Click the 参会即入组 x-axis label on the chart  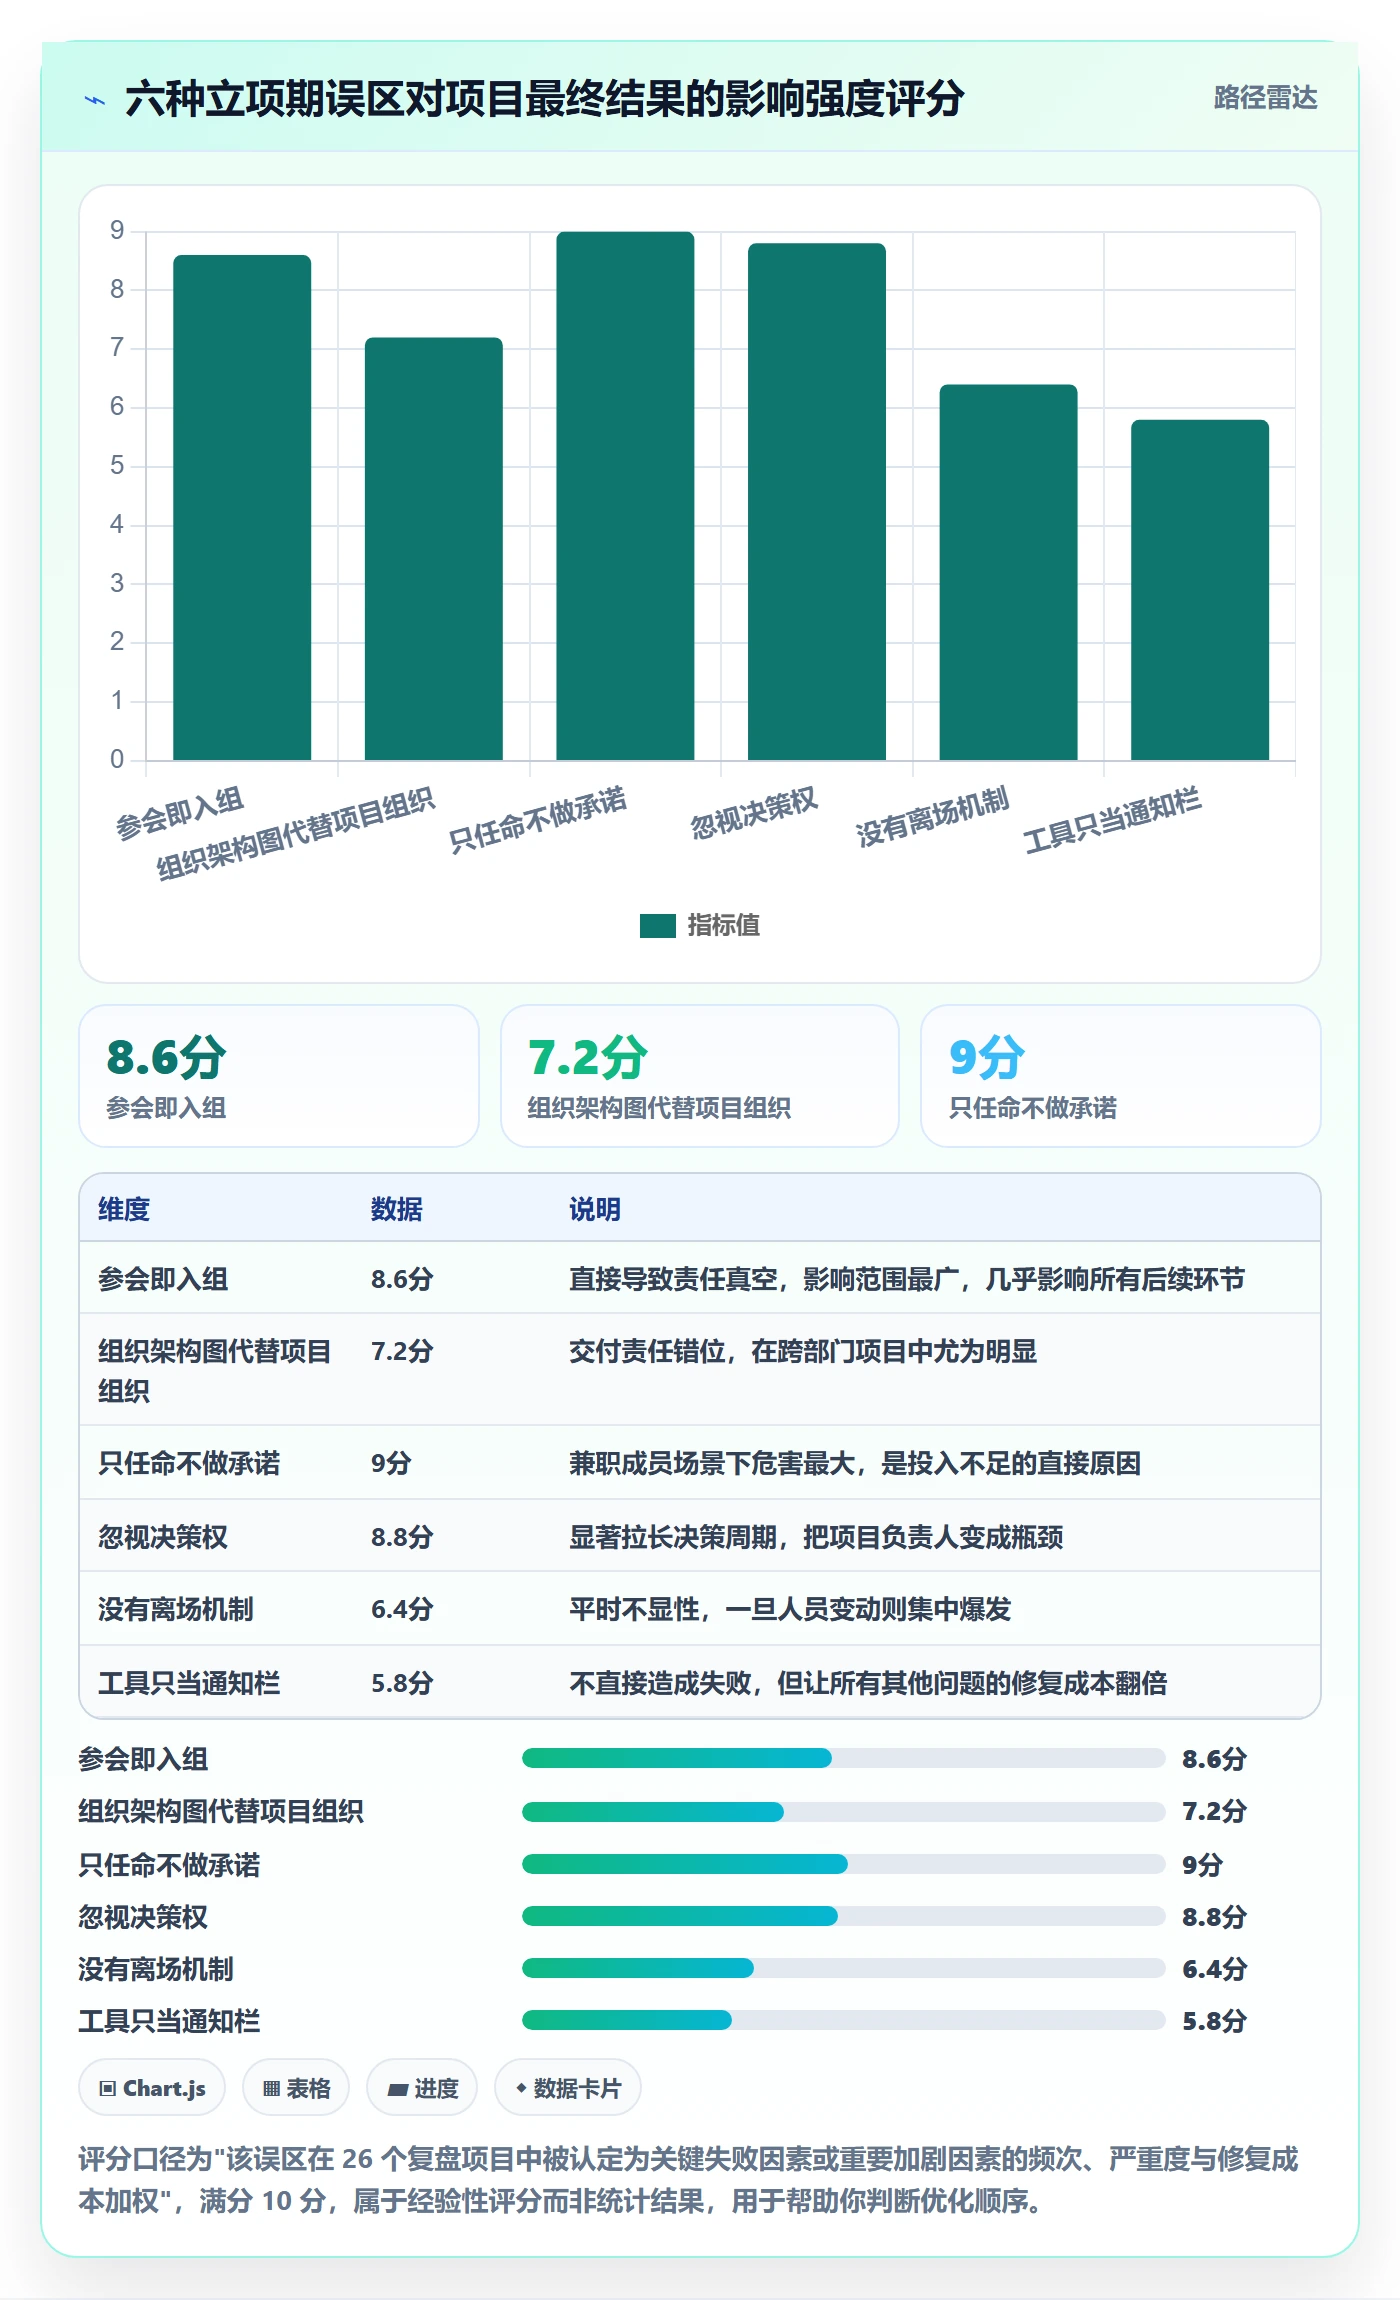[x=180, y=814]
